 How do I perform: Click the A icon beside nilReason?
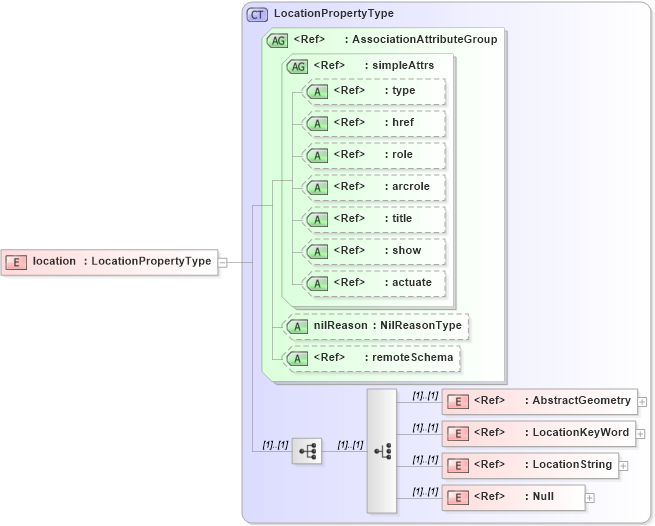[297, 327]
